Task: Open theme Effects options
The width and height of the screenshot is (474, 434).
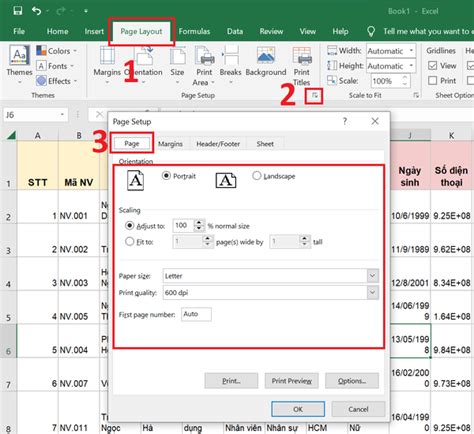Action: [x=57, y=81]
